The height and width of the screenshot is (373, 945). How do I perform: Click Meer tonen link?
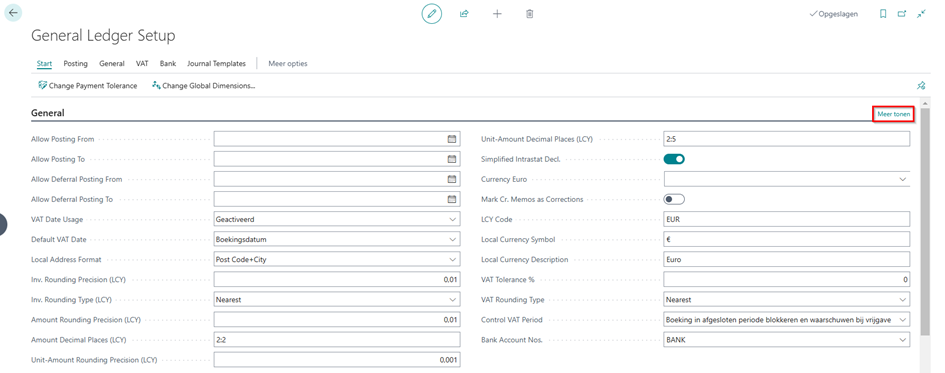pos(894,114)
